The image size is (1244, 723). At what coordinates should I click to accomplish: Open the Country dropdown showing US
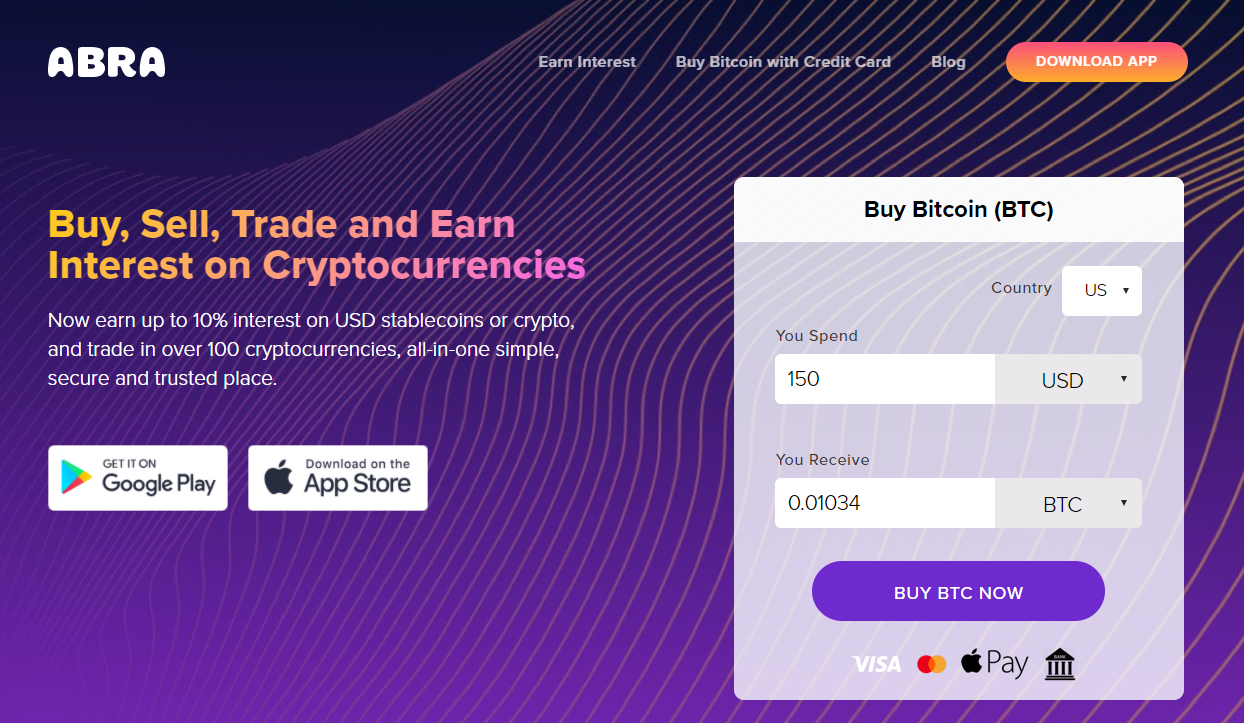click(x=1102, y=291)
